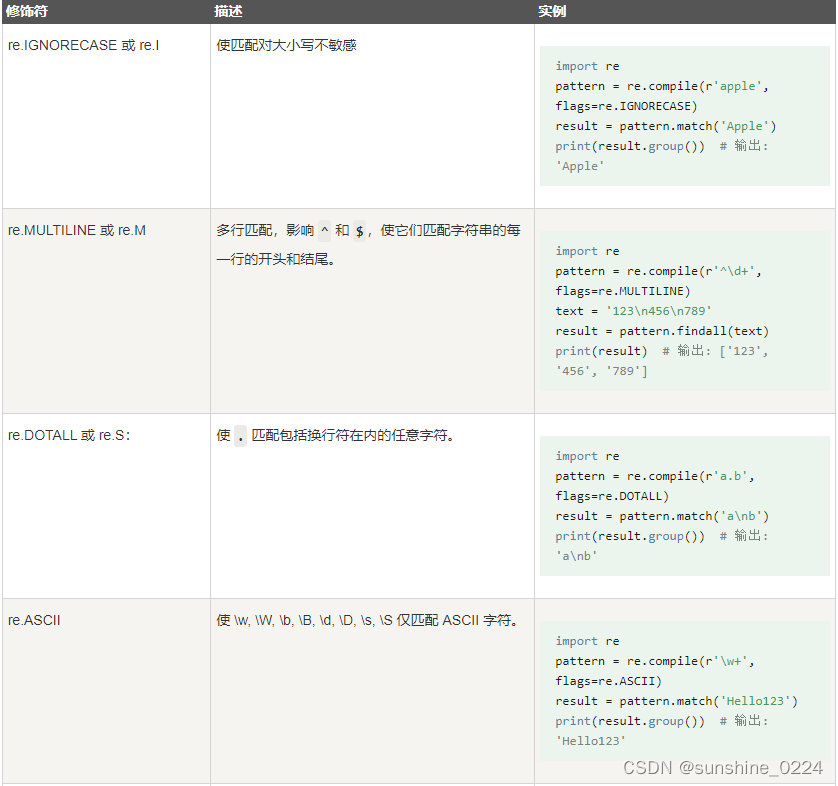Viewport: 838px width, 786px height.
Task: Click the IGNORECASE example code block
Action: (685, 115)
